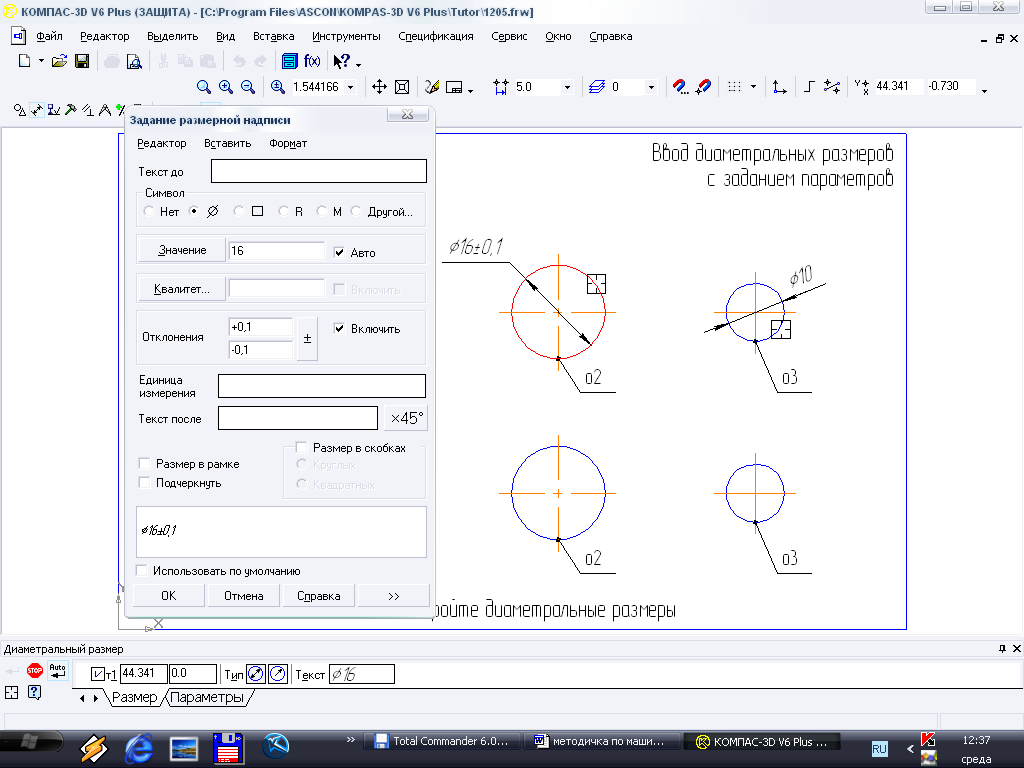Enable 'Размер в рамке' checkbox

pos(144,464)
